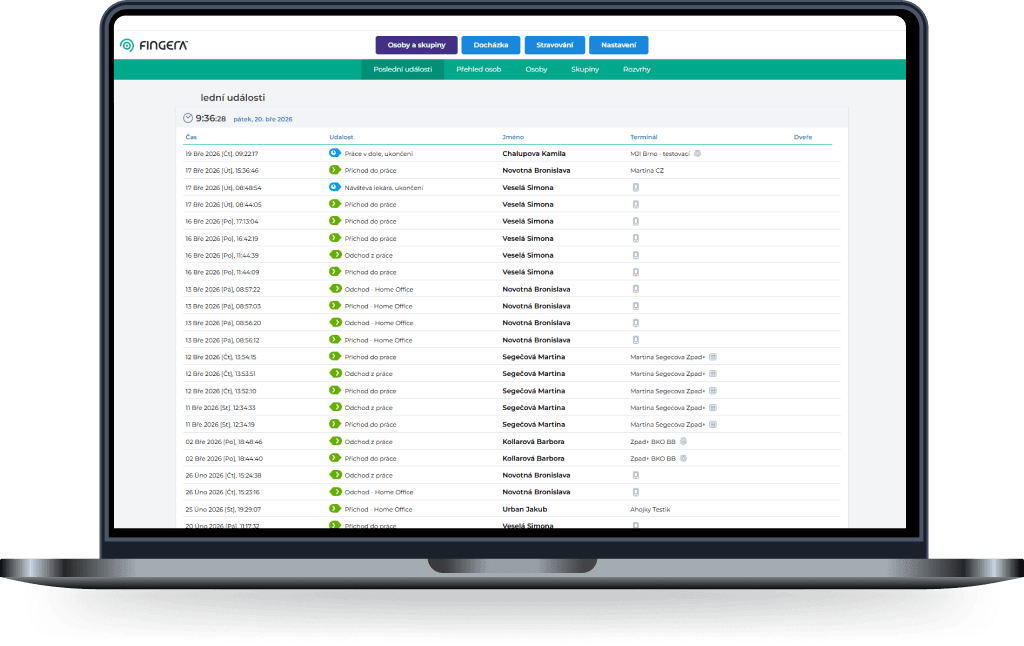The height and width of the screenshot is (646, 1024).
Task: Switch to the Přehled osob tab
Action: pos(478,70)
